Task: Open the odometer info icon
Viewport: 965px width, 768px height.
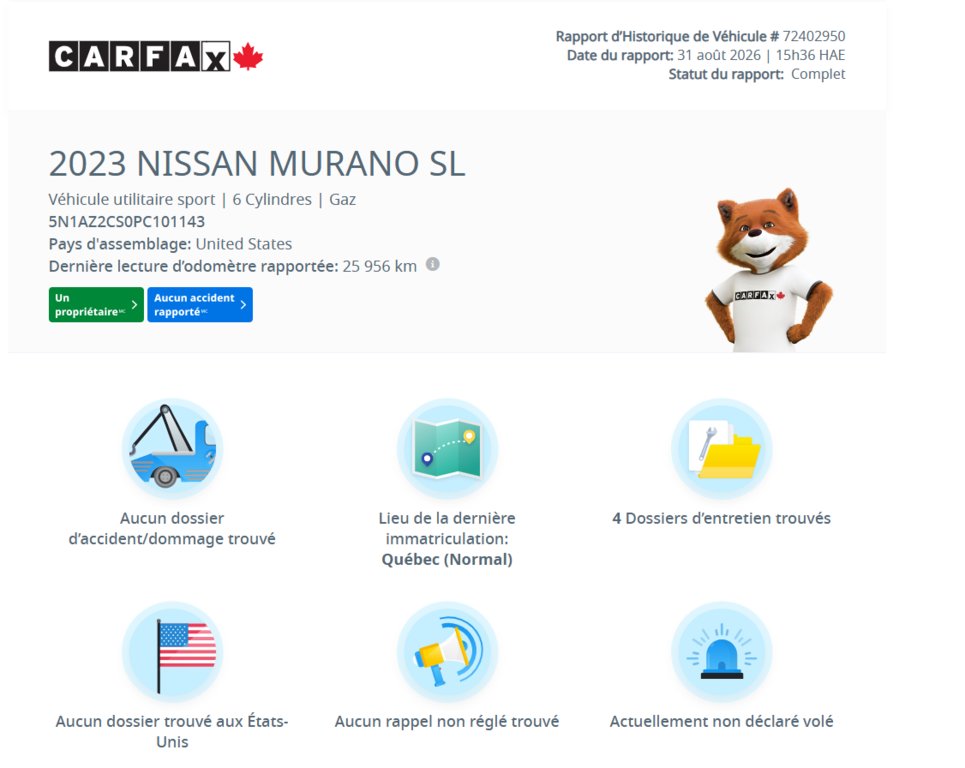Action: 433,264
